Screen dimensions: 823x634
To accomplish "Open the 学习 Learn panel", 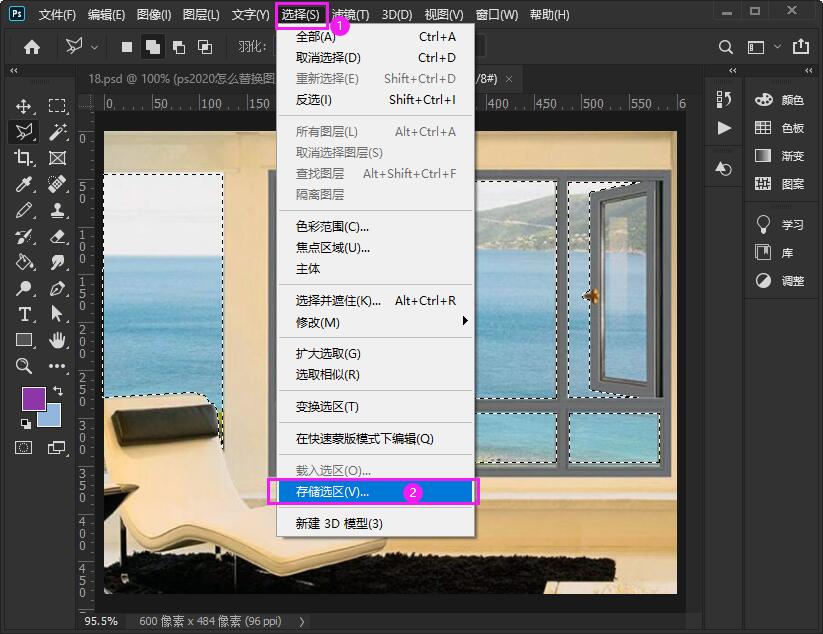I will coord(780,225).
